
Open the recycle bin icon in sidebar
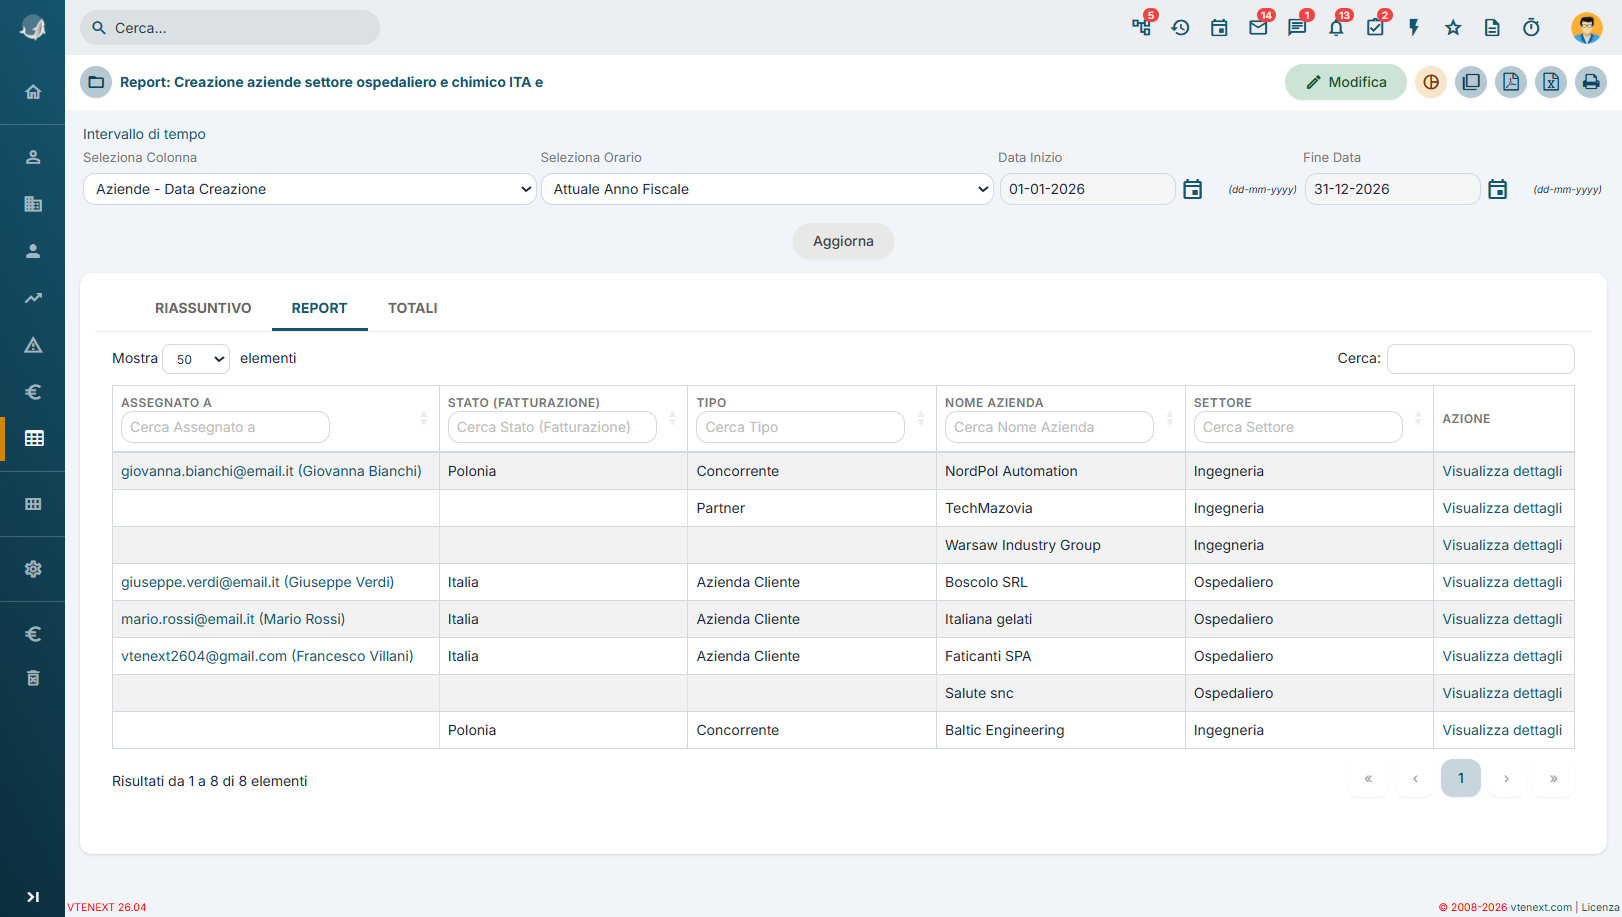[33, 678]
